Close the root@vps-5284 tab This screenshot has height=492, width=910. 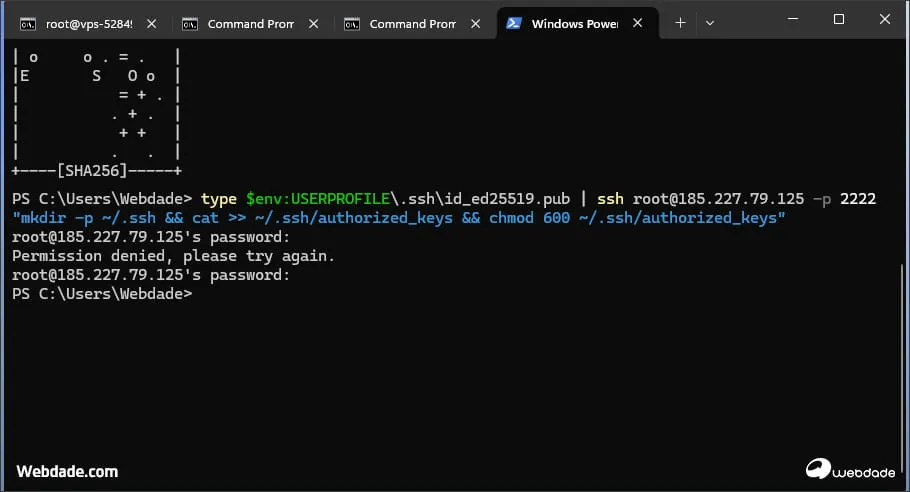(x=153, y=23)
